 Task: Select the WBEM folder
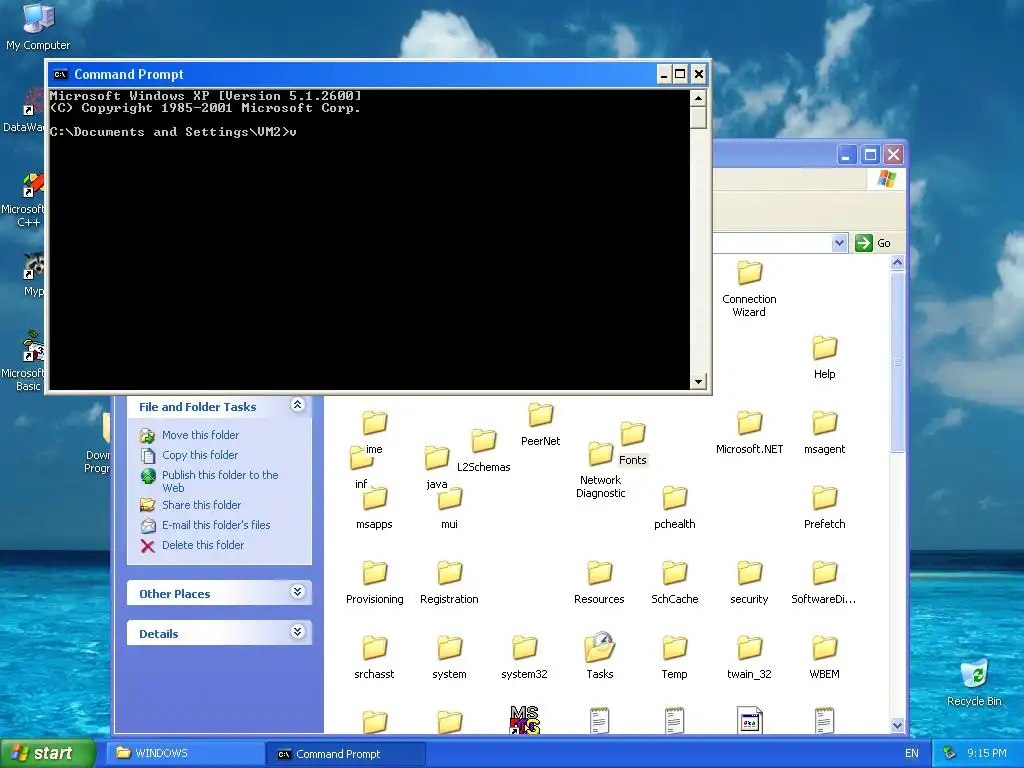(824, 658)
